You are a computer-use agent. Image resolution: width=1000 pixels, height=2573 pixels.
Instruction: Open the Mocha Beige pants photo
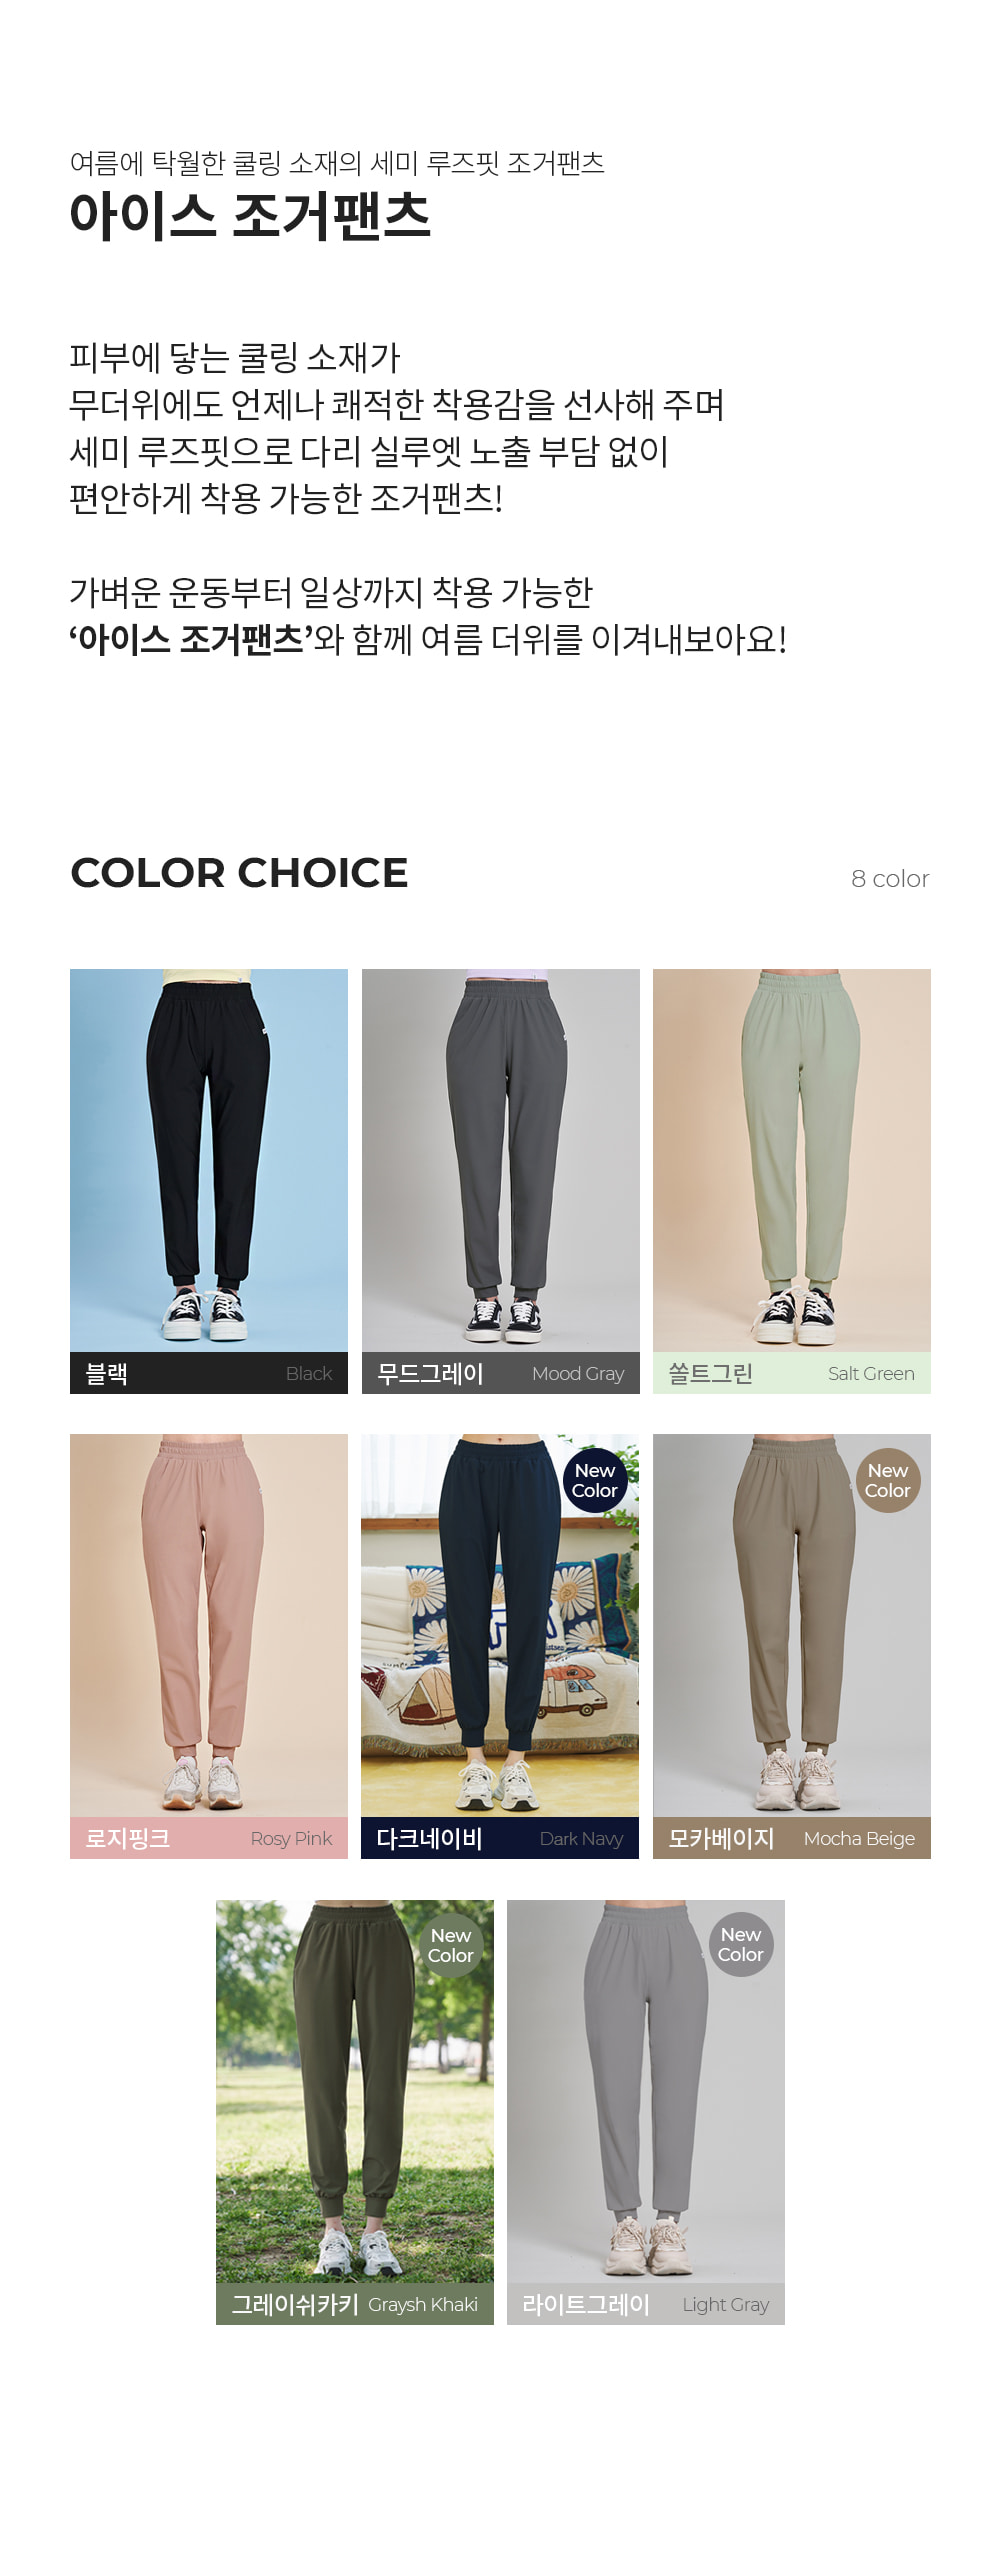point(792,1625)
